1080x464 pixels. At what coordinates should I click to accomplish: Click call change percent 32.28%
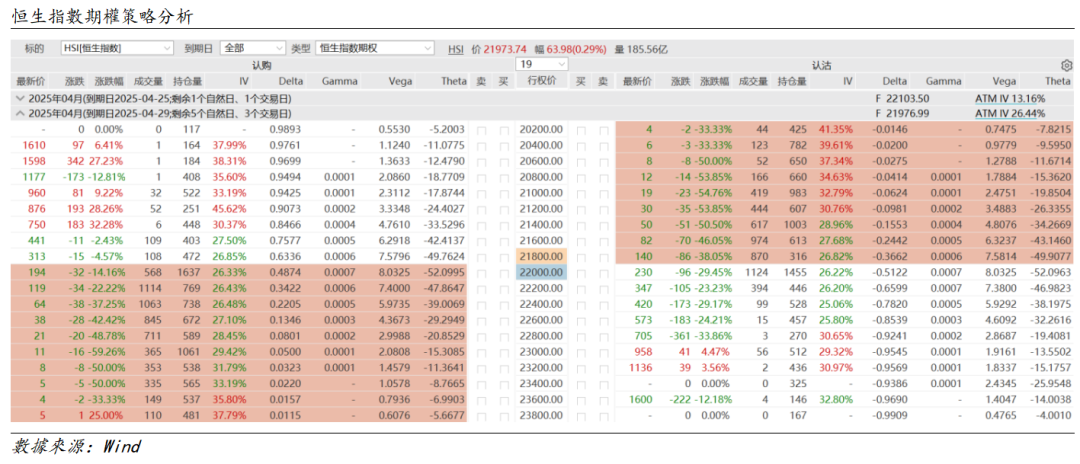tap(107, 224)
